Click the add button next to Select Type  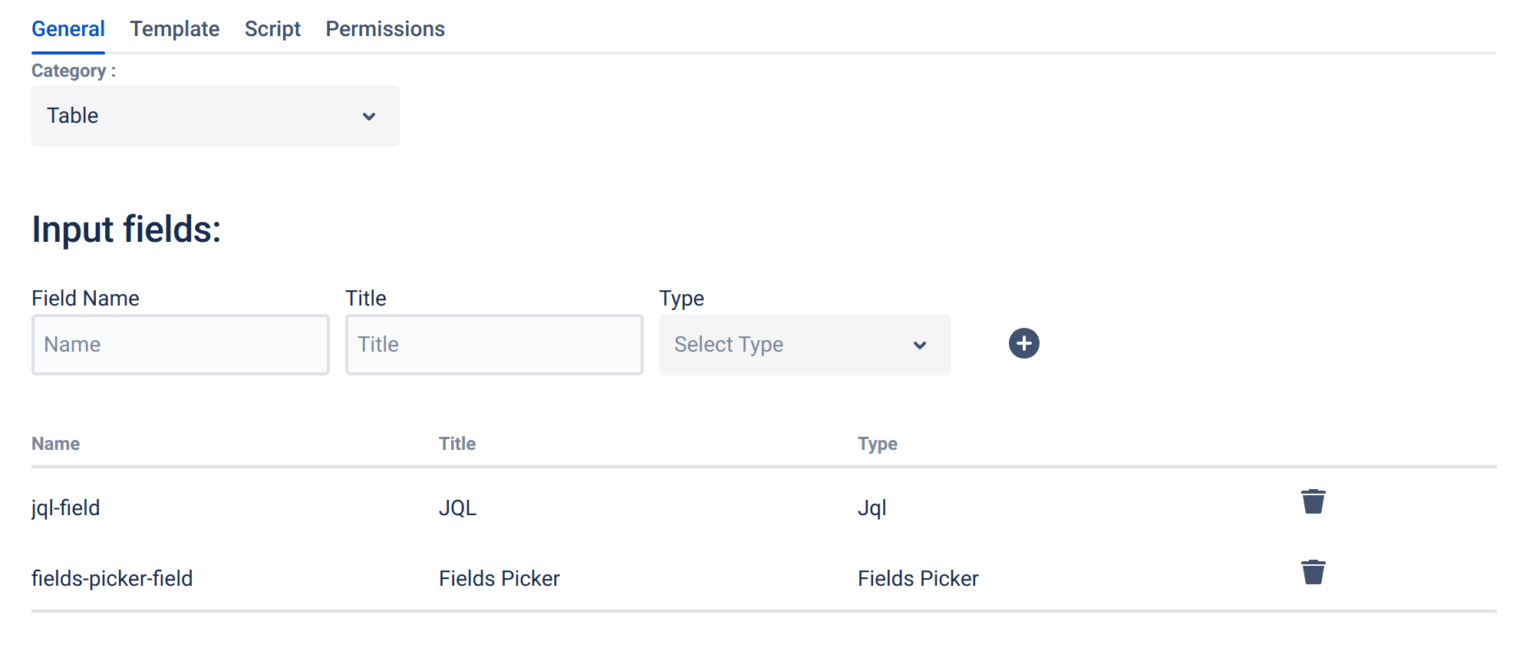pos(1024,343)
